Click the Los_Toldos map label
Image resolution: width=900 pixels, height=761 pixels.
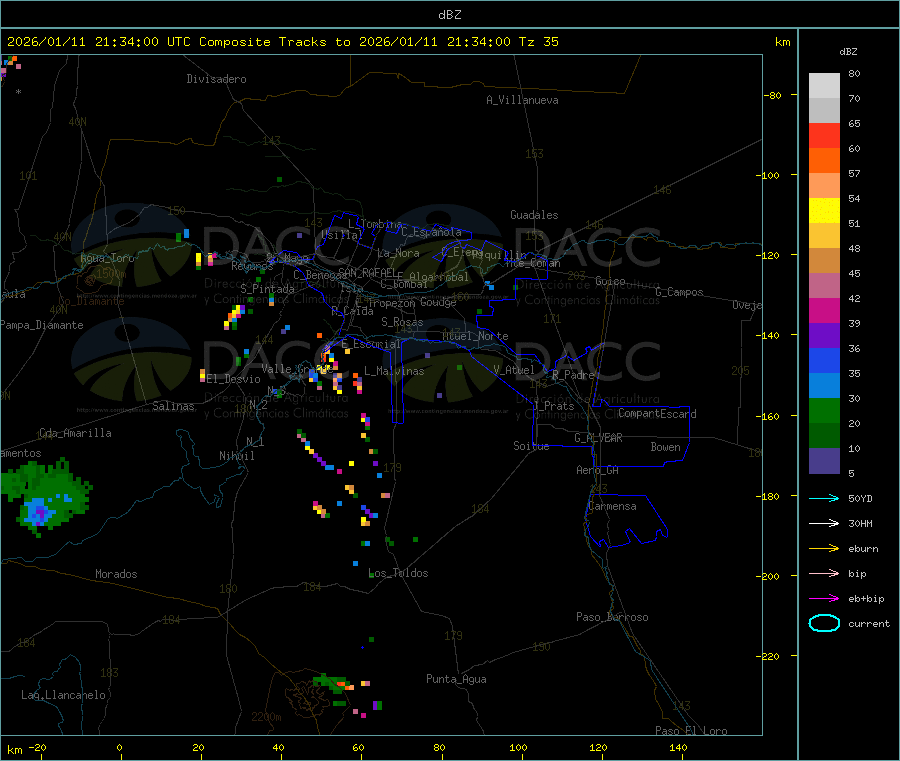coord(398,573)
